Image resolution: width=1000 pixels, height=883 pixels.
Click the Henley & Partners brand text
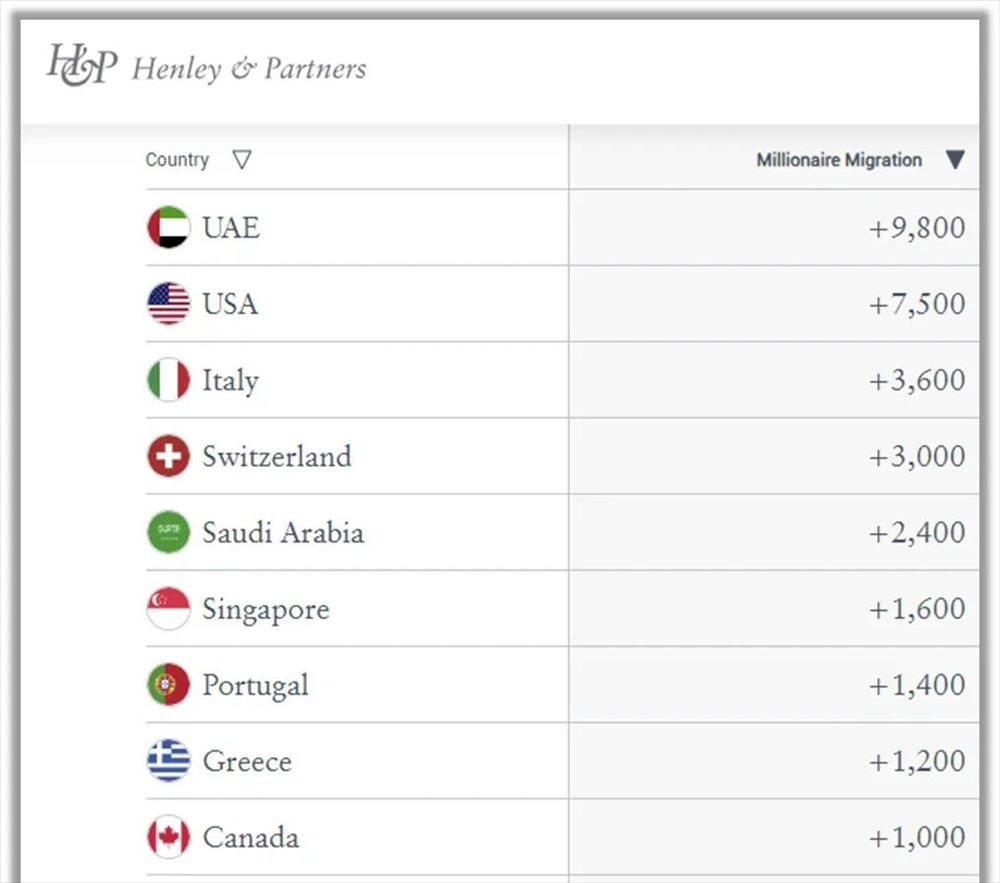(x=249, y=69)
